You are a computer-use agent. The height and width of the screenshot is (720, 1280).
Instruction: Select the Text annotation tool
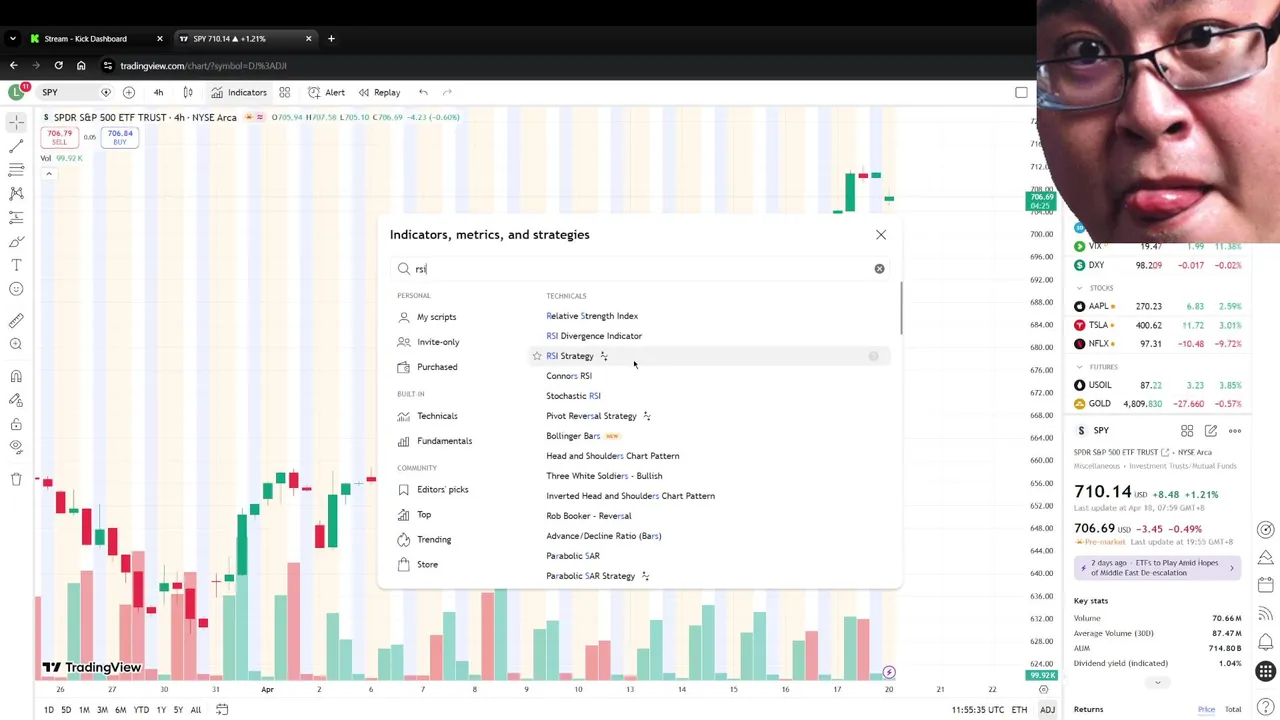pyautogui.click(x=16, y=266)
